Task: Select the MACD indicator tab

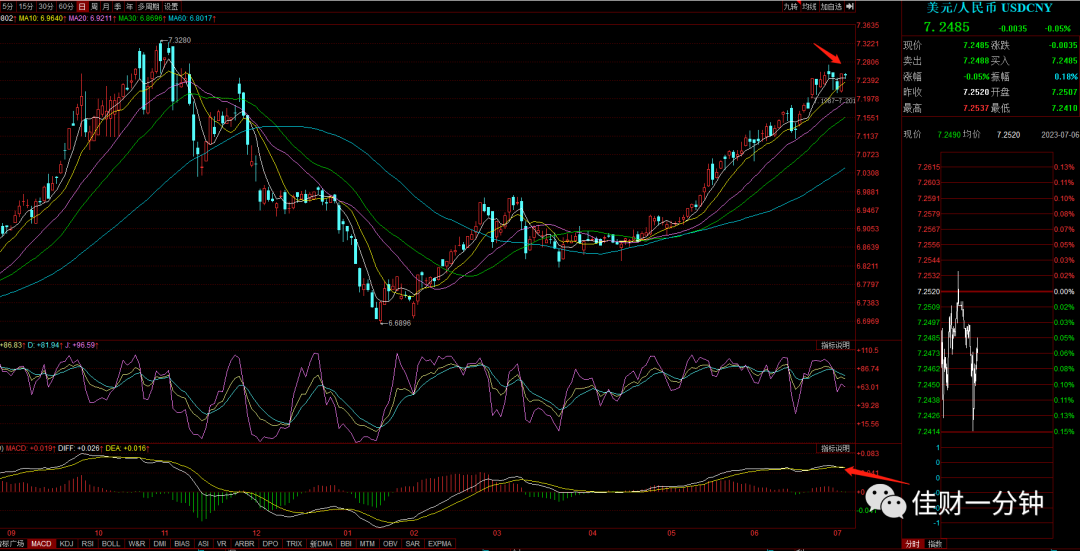Action: tap(41, 543)
